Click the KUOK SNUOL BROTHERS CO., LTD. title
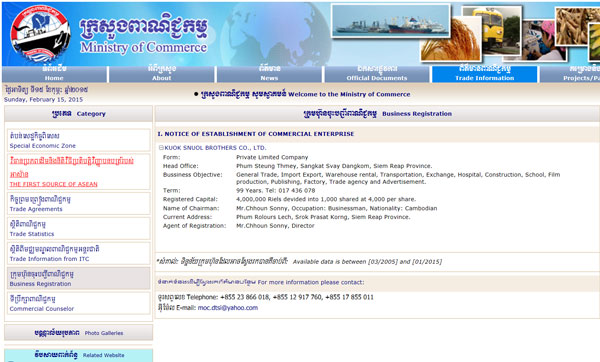Image resolution: width=600 pixels, height=362 pixels. point(215,148)
